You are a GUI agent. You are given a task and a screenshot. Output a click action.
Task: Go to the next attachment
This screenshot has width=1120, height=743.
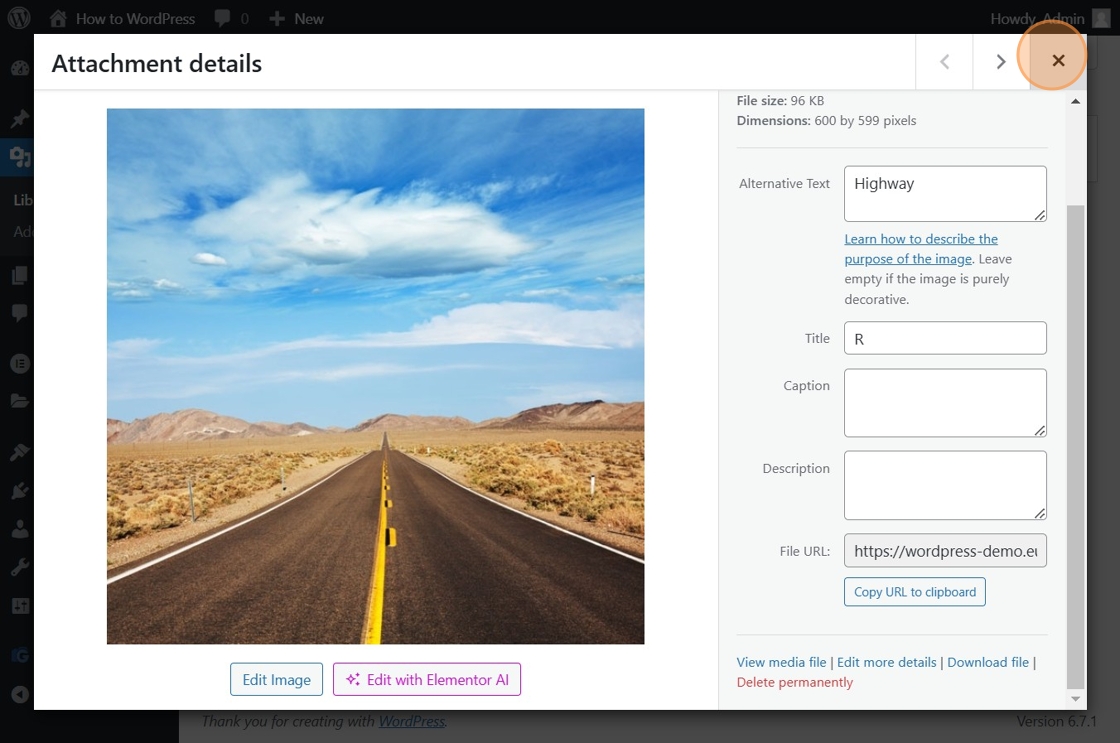pos(1001,61)
